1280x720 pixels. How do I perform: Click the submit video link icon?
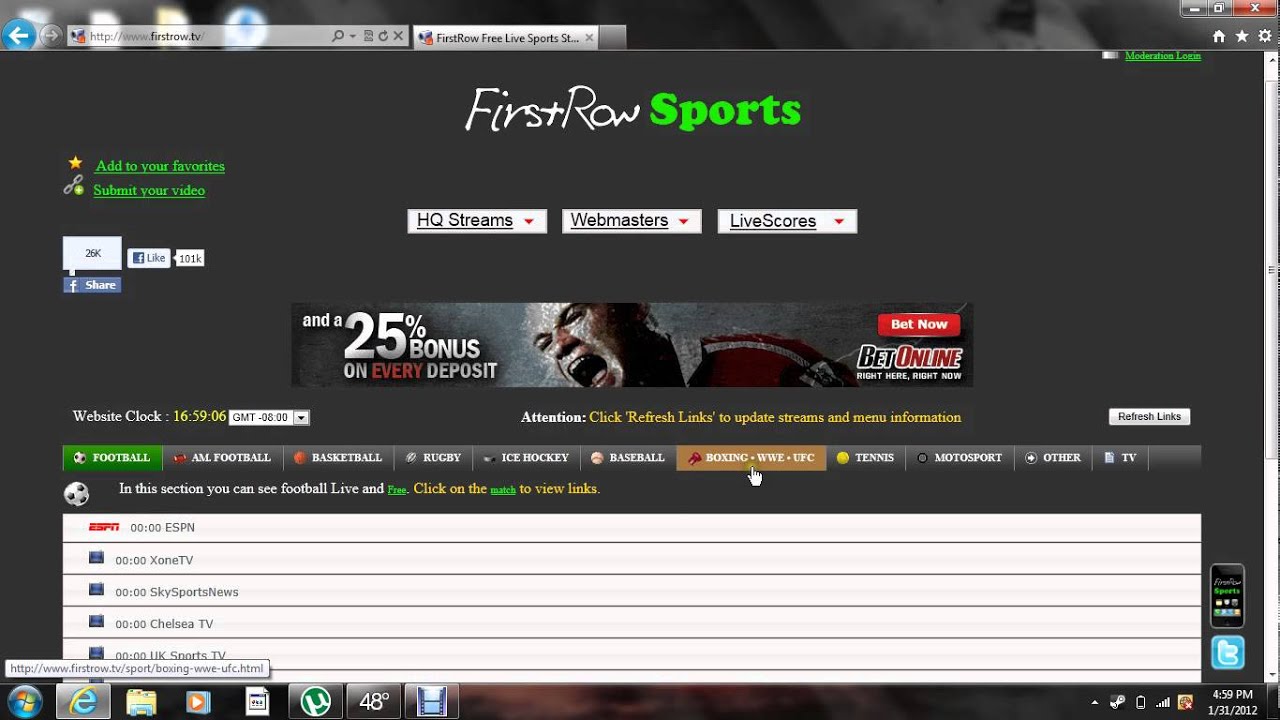tap(74, 186)
